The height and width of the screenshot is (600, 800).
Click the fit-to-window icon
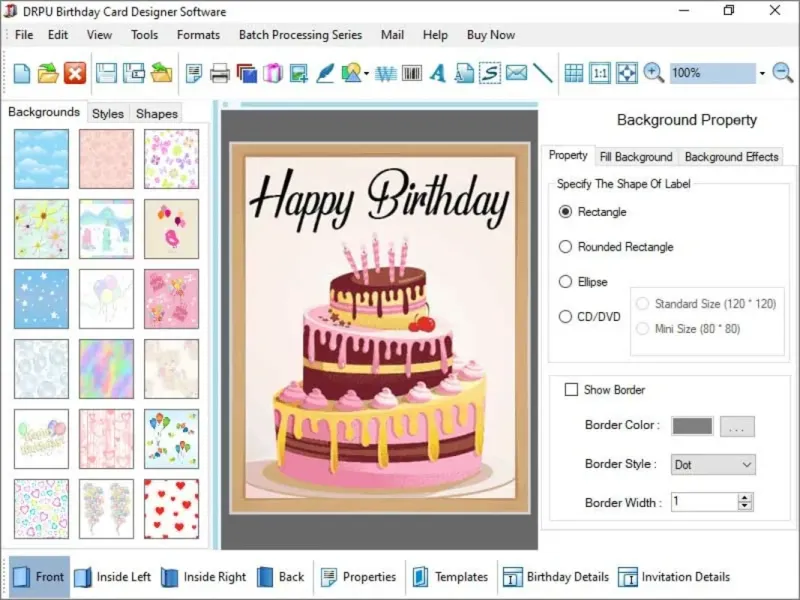pyautogui.click(x=627, y=73)
